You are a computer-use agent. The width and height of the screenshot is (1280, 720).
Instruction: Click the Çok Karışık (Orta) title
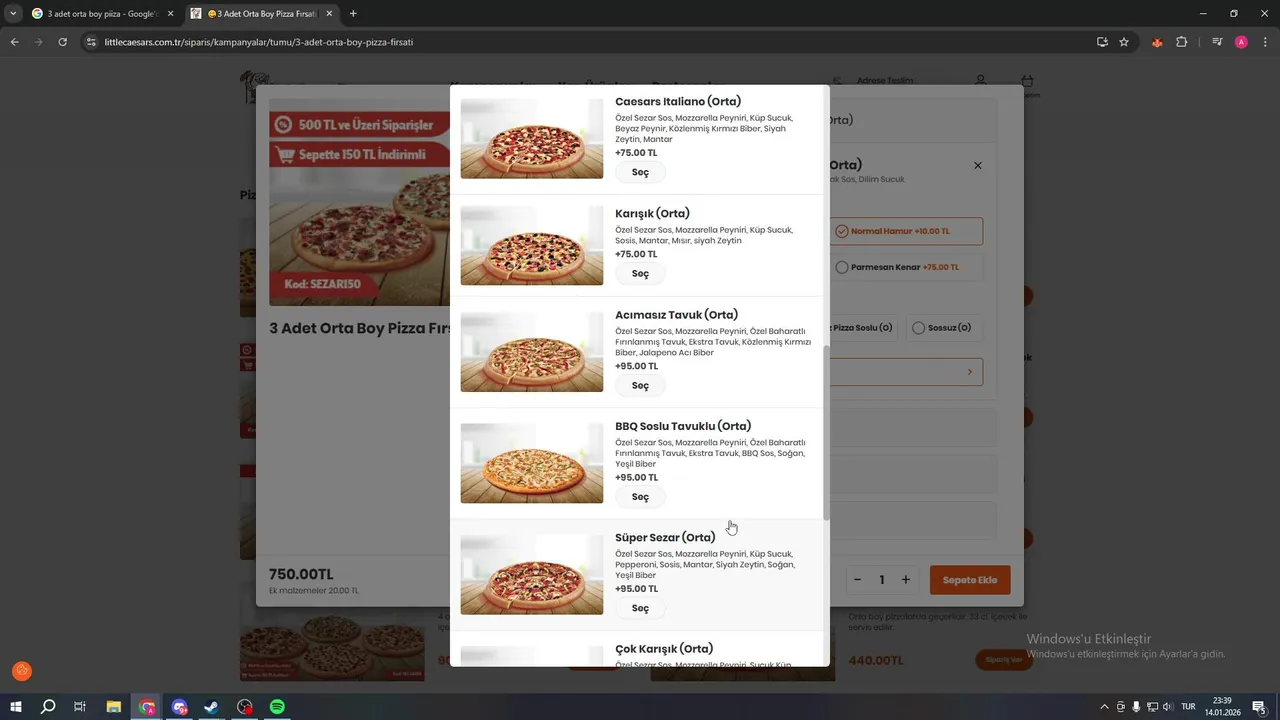[x=664, y=649]
